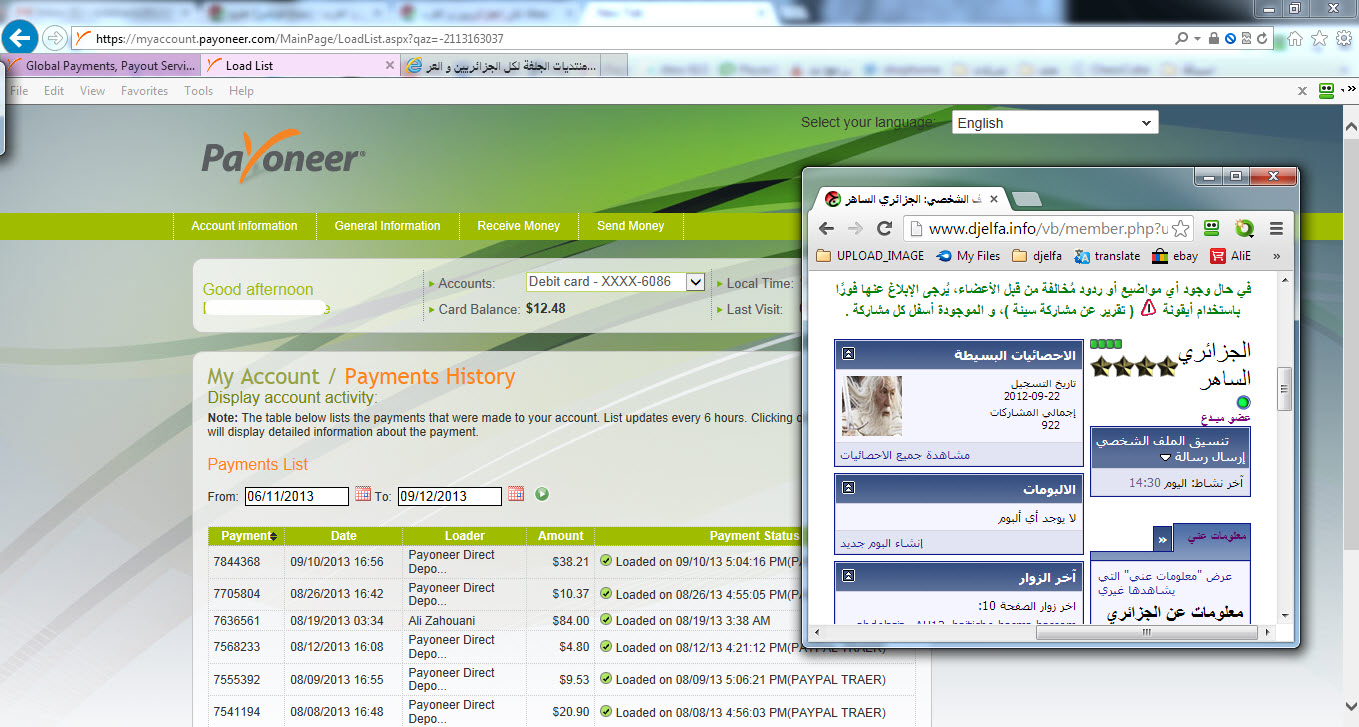Open IE Edit menu
The image size is (1359, 727).
pos(54,90)
